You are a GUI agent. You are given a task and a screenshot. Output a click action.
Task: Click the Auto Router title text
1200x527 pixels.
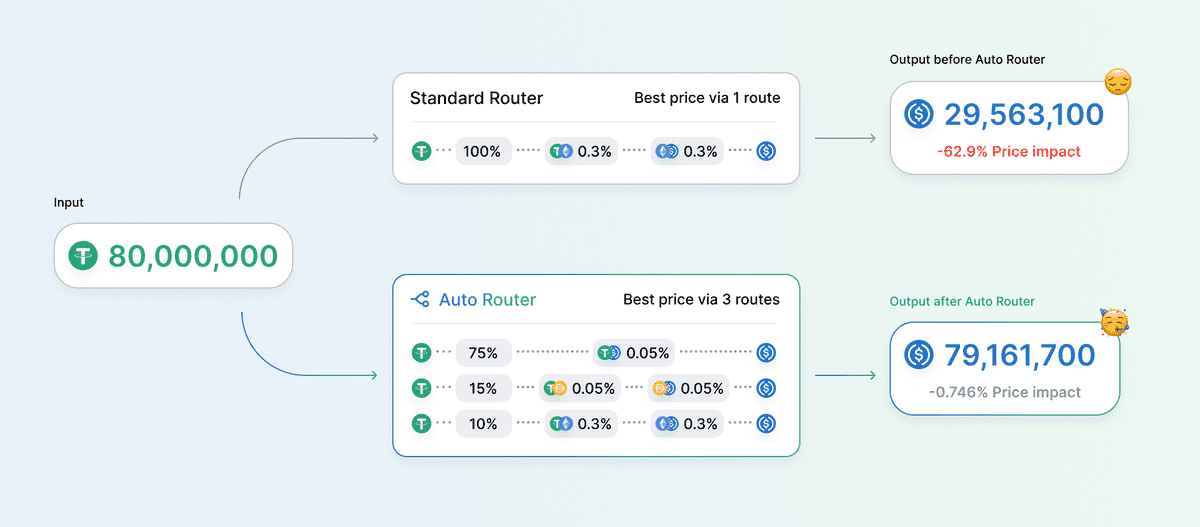click(x=487, y=299)
